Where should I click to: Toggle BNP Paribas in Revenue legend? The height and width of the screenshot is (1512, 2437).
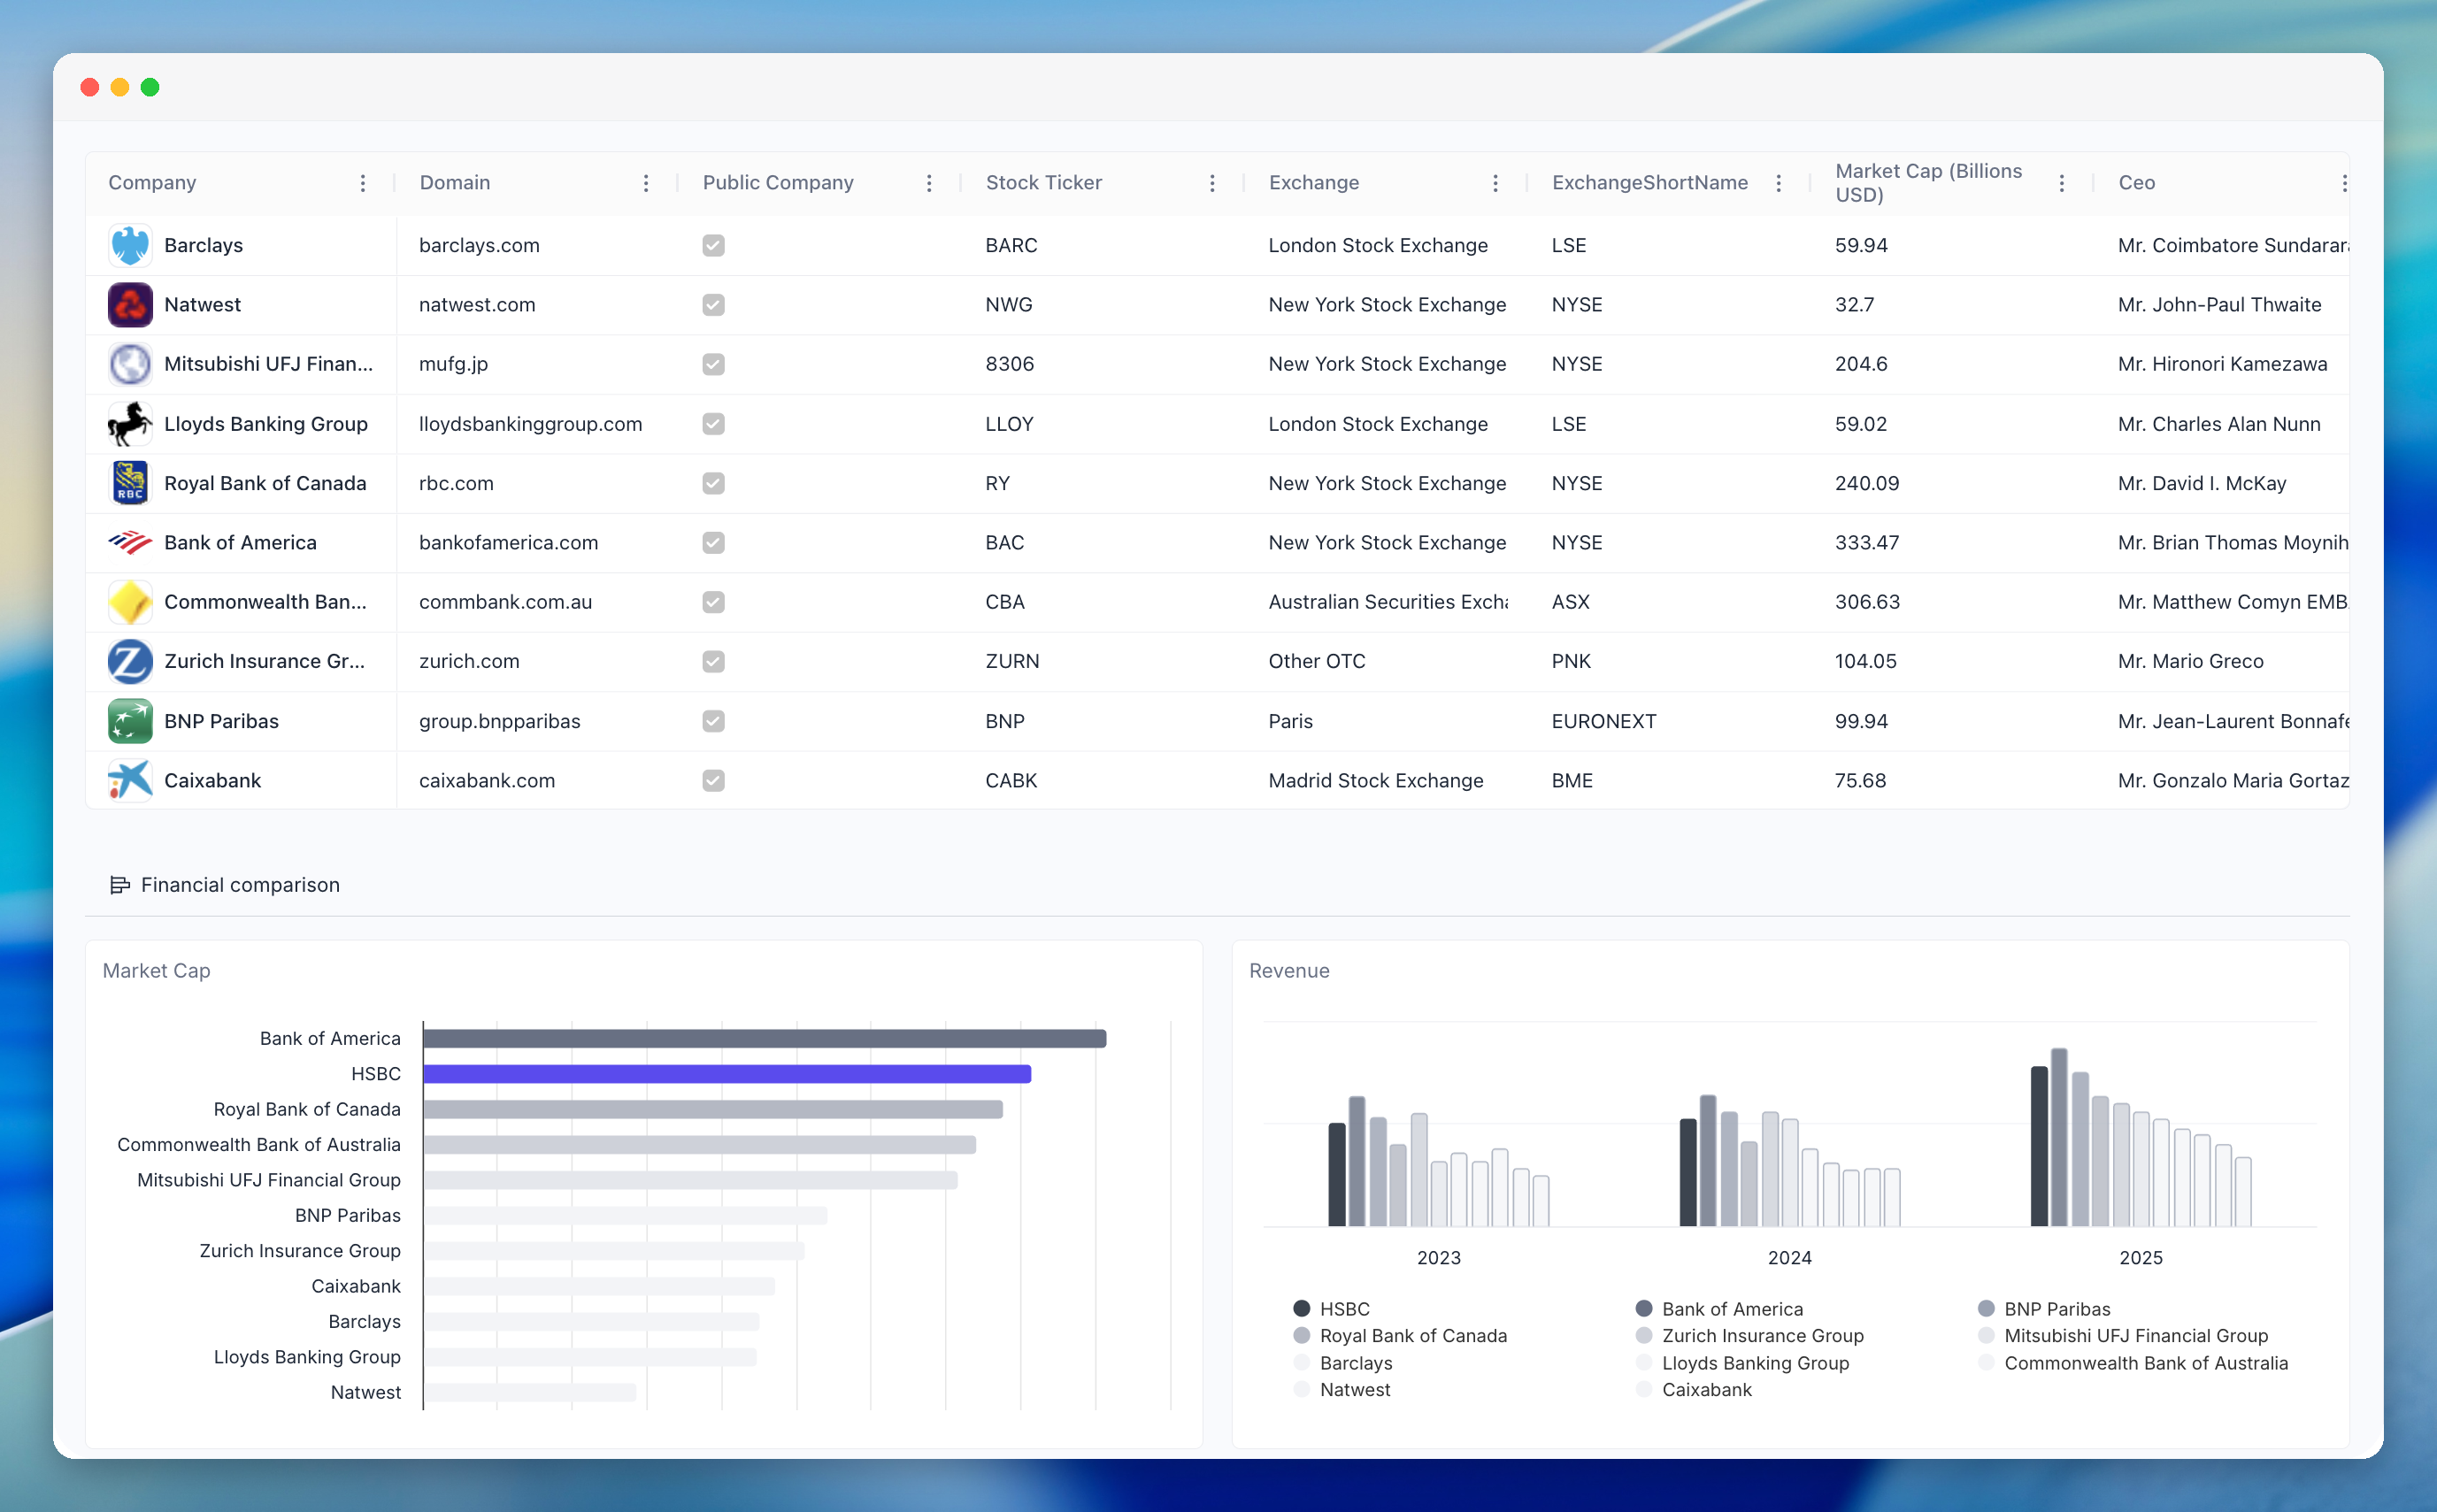(2044, 1309)
